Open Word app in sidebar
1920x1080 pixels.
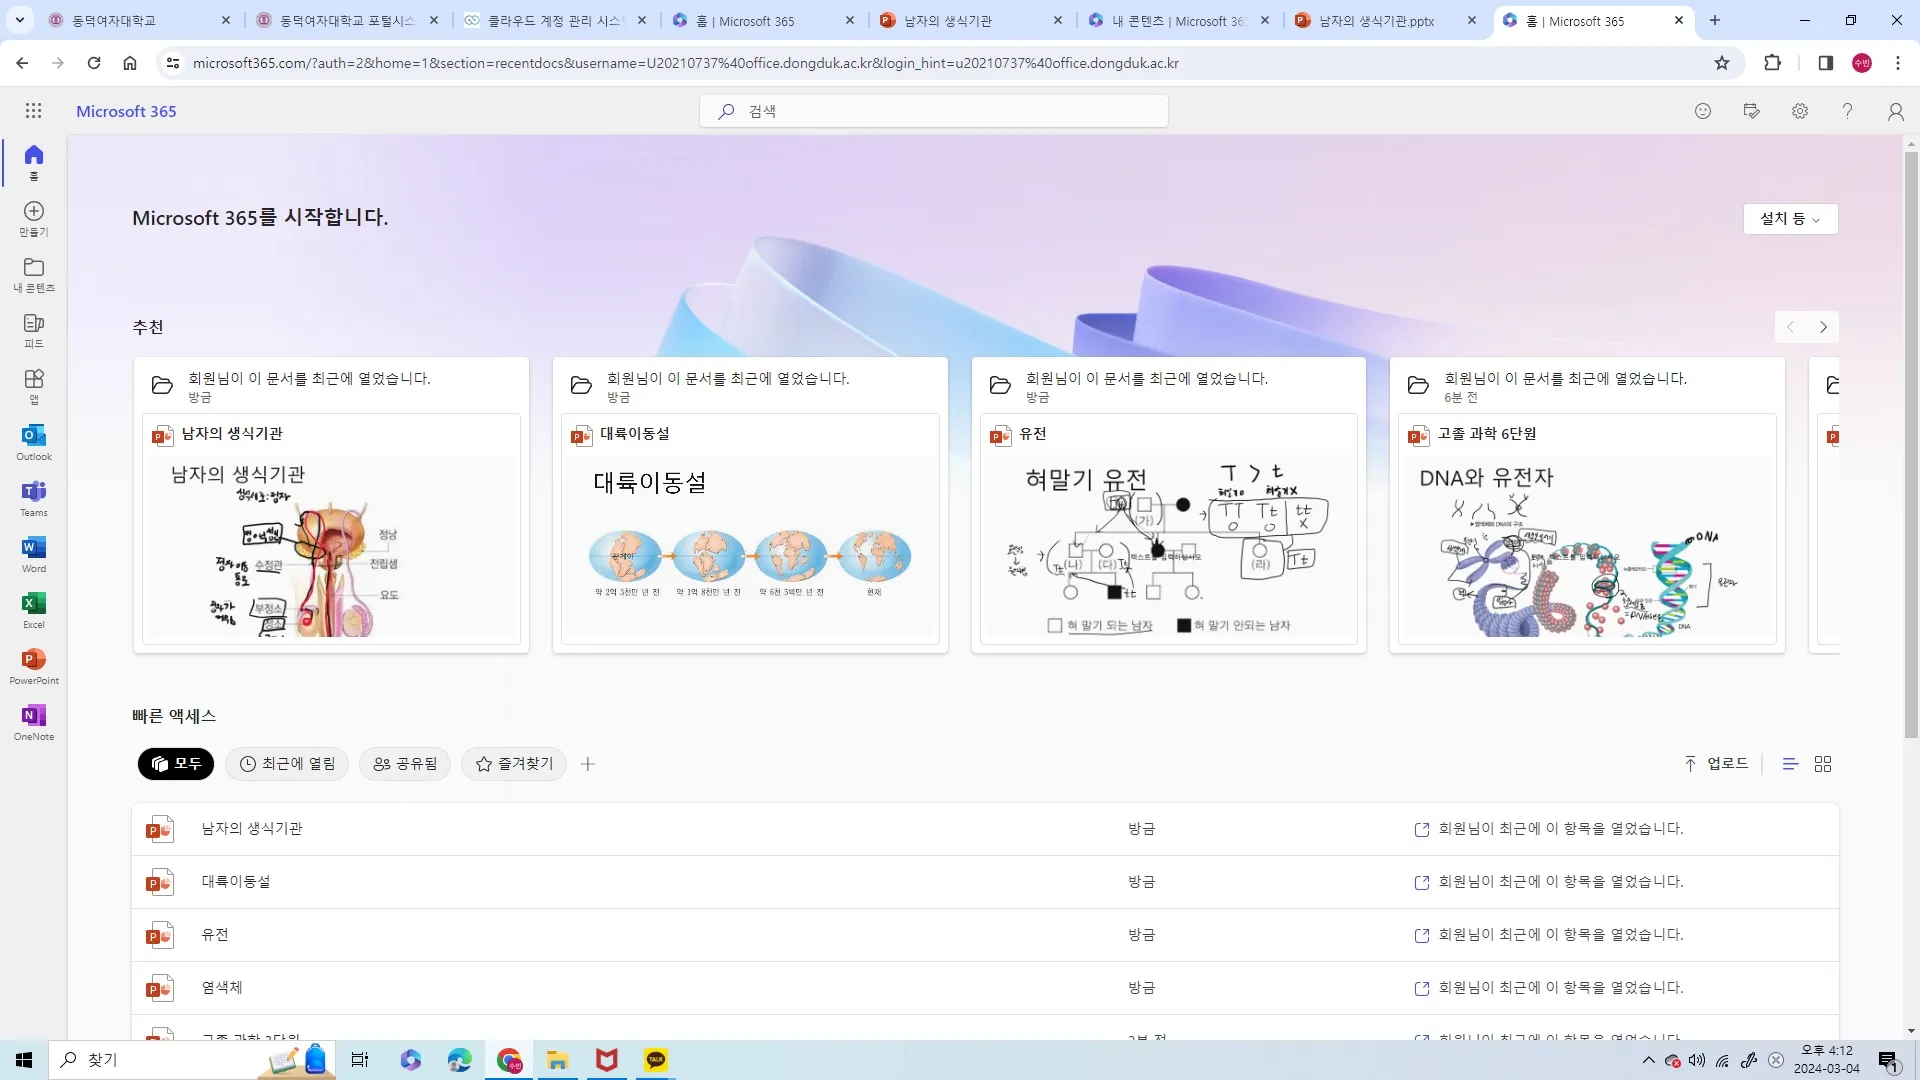[33, 554]
